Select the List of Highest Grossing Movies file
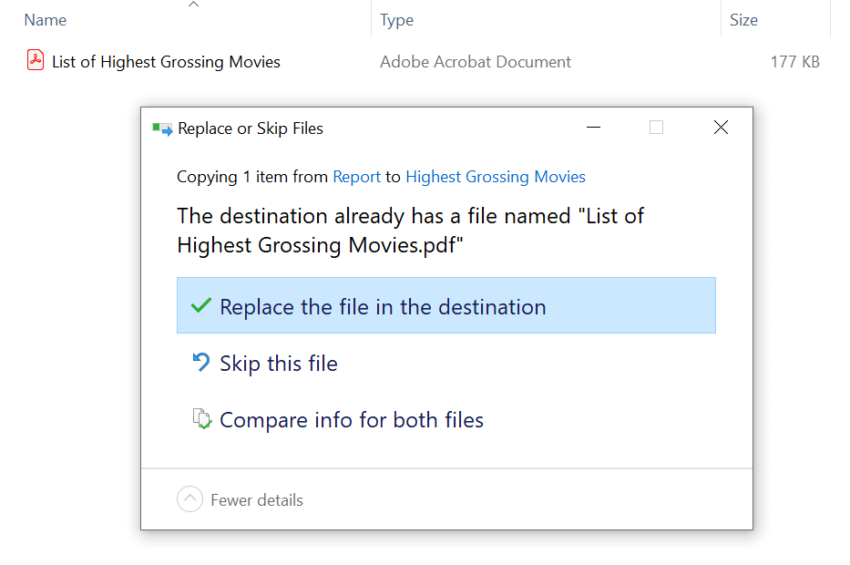The width and height of the screenshot is (850, 565). tap(166, 62)
